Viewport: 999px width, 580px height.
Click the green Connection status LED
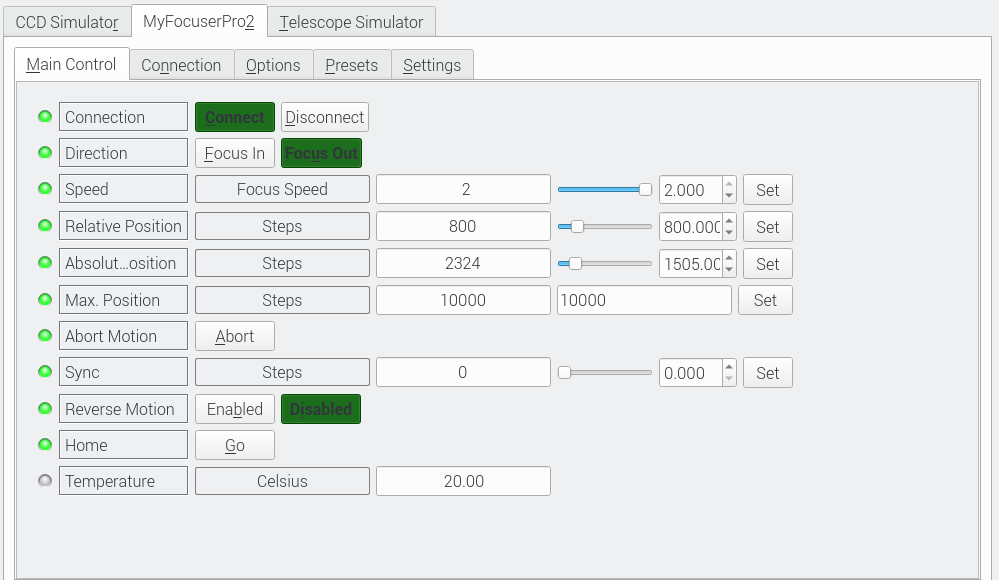(x=45, y=117)
